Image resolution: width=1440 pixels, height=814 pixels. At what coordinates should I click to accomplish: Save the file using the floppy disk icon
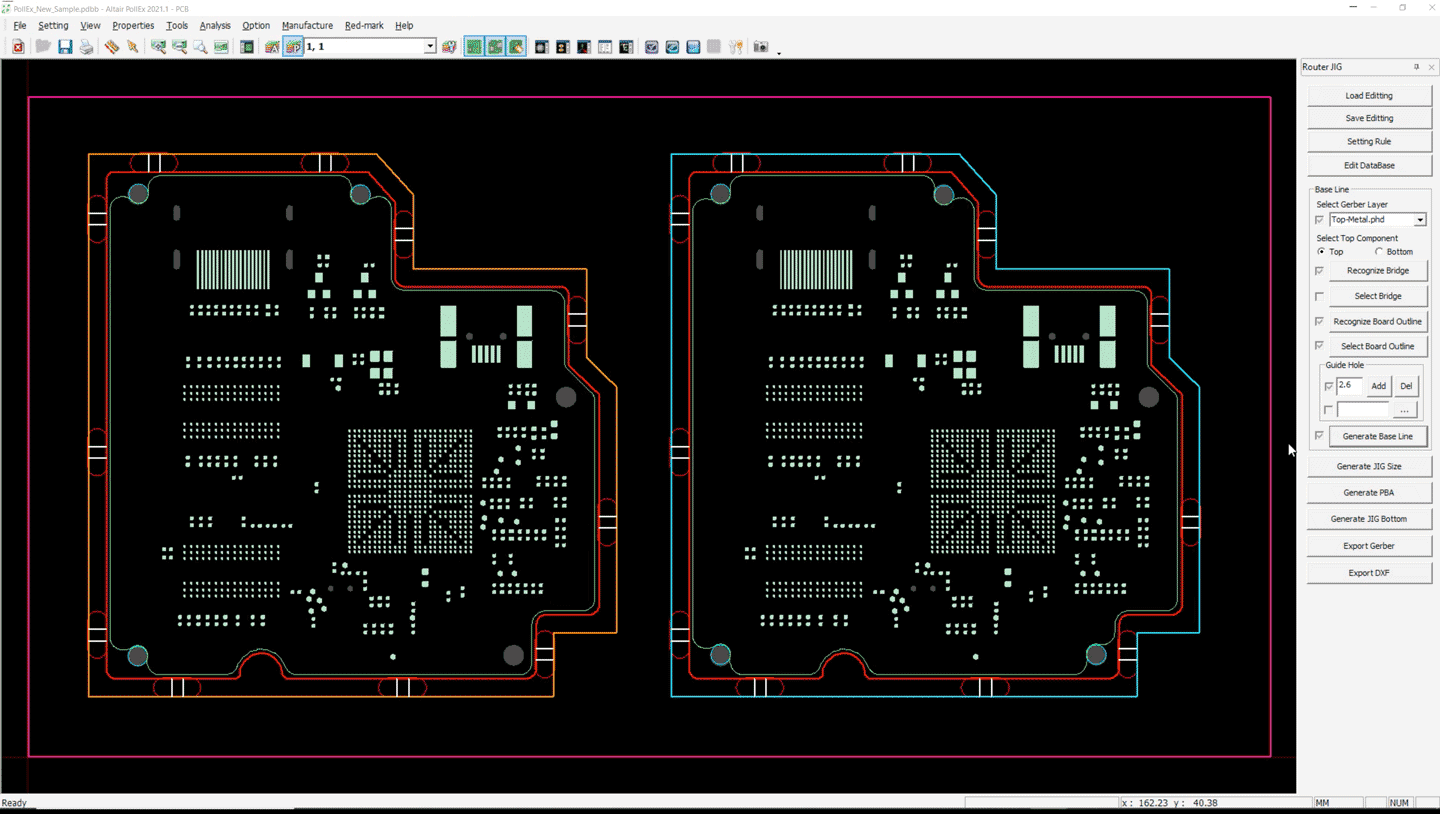[65, 47]
